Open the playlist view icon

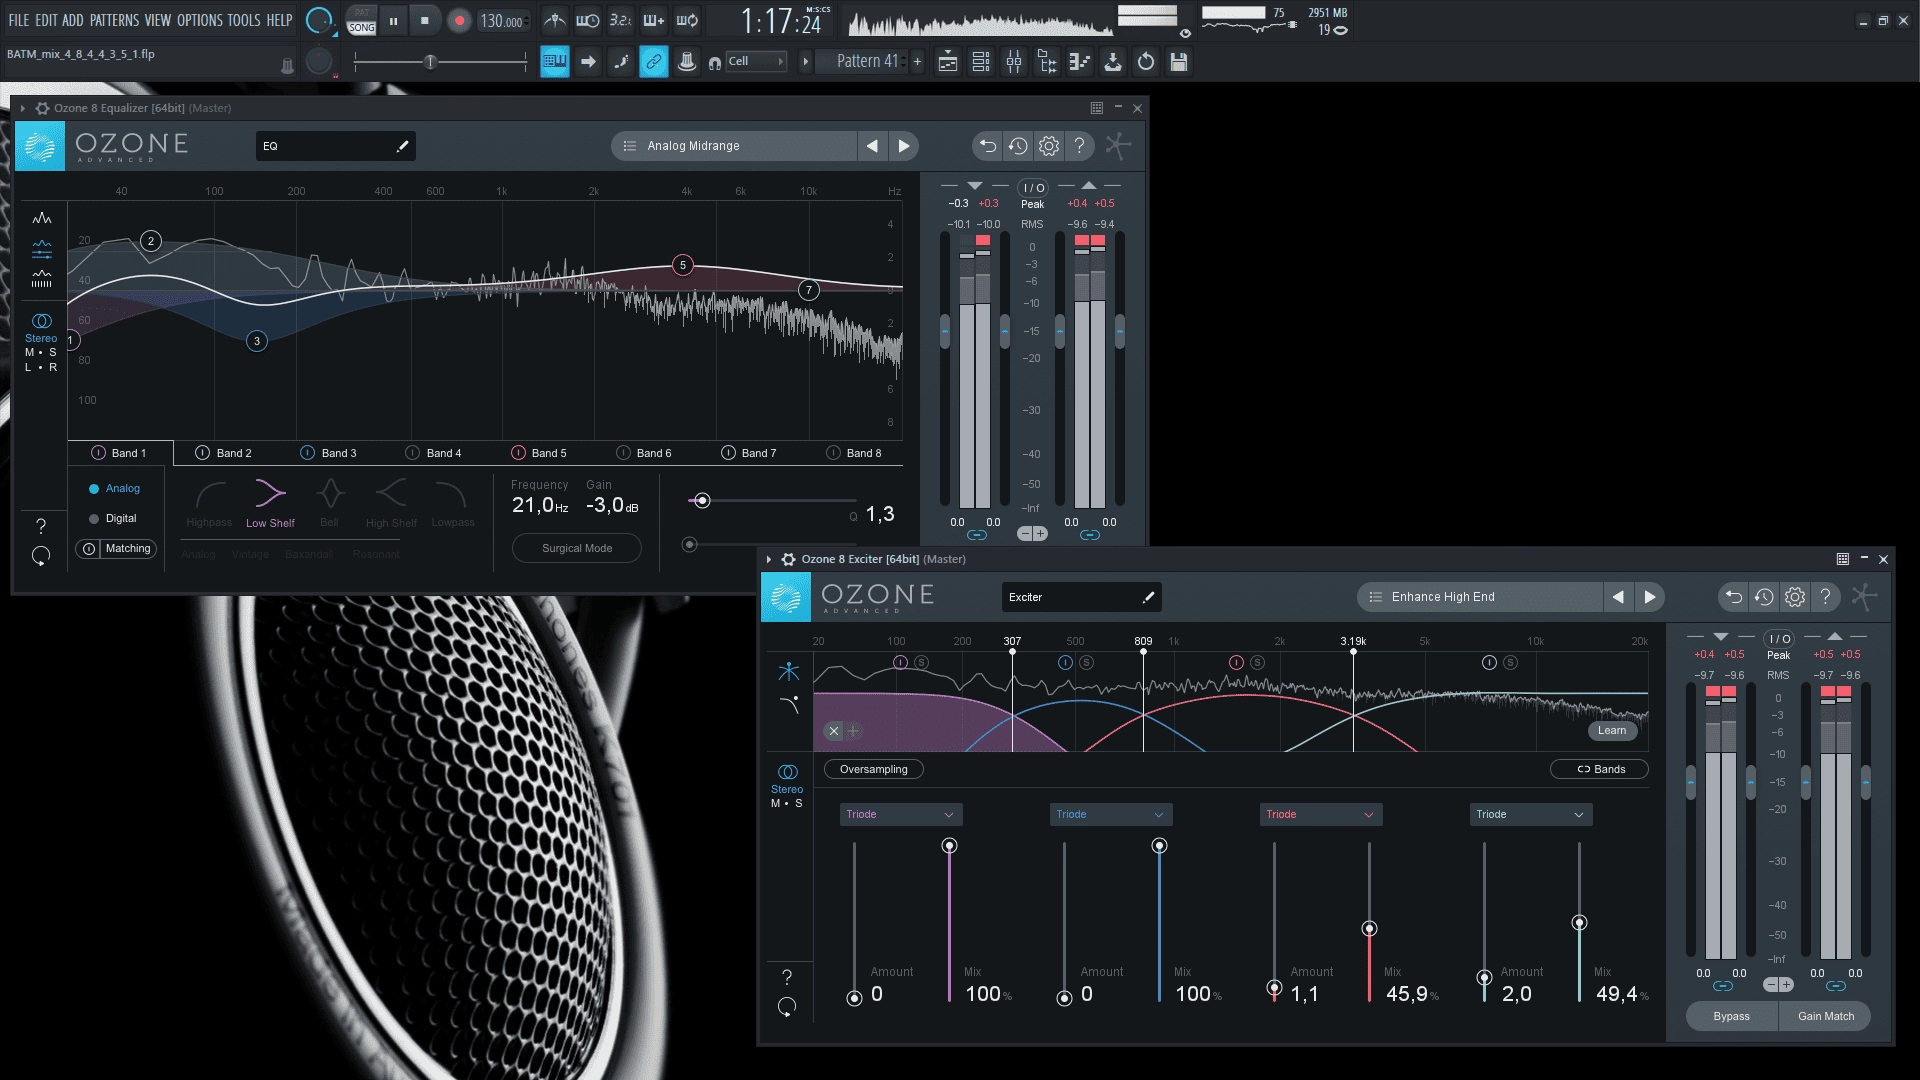(x=947, y=62)
